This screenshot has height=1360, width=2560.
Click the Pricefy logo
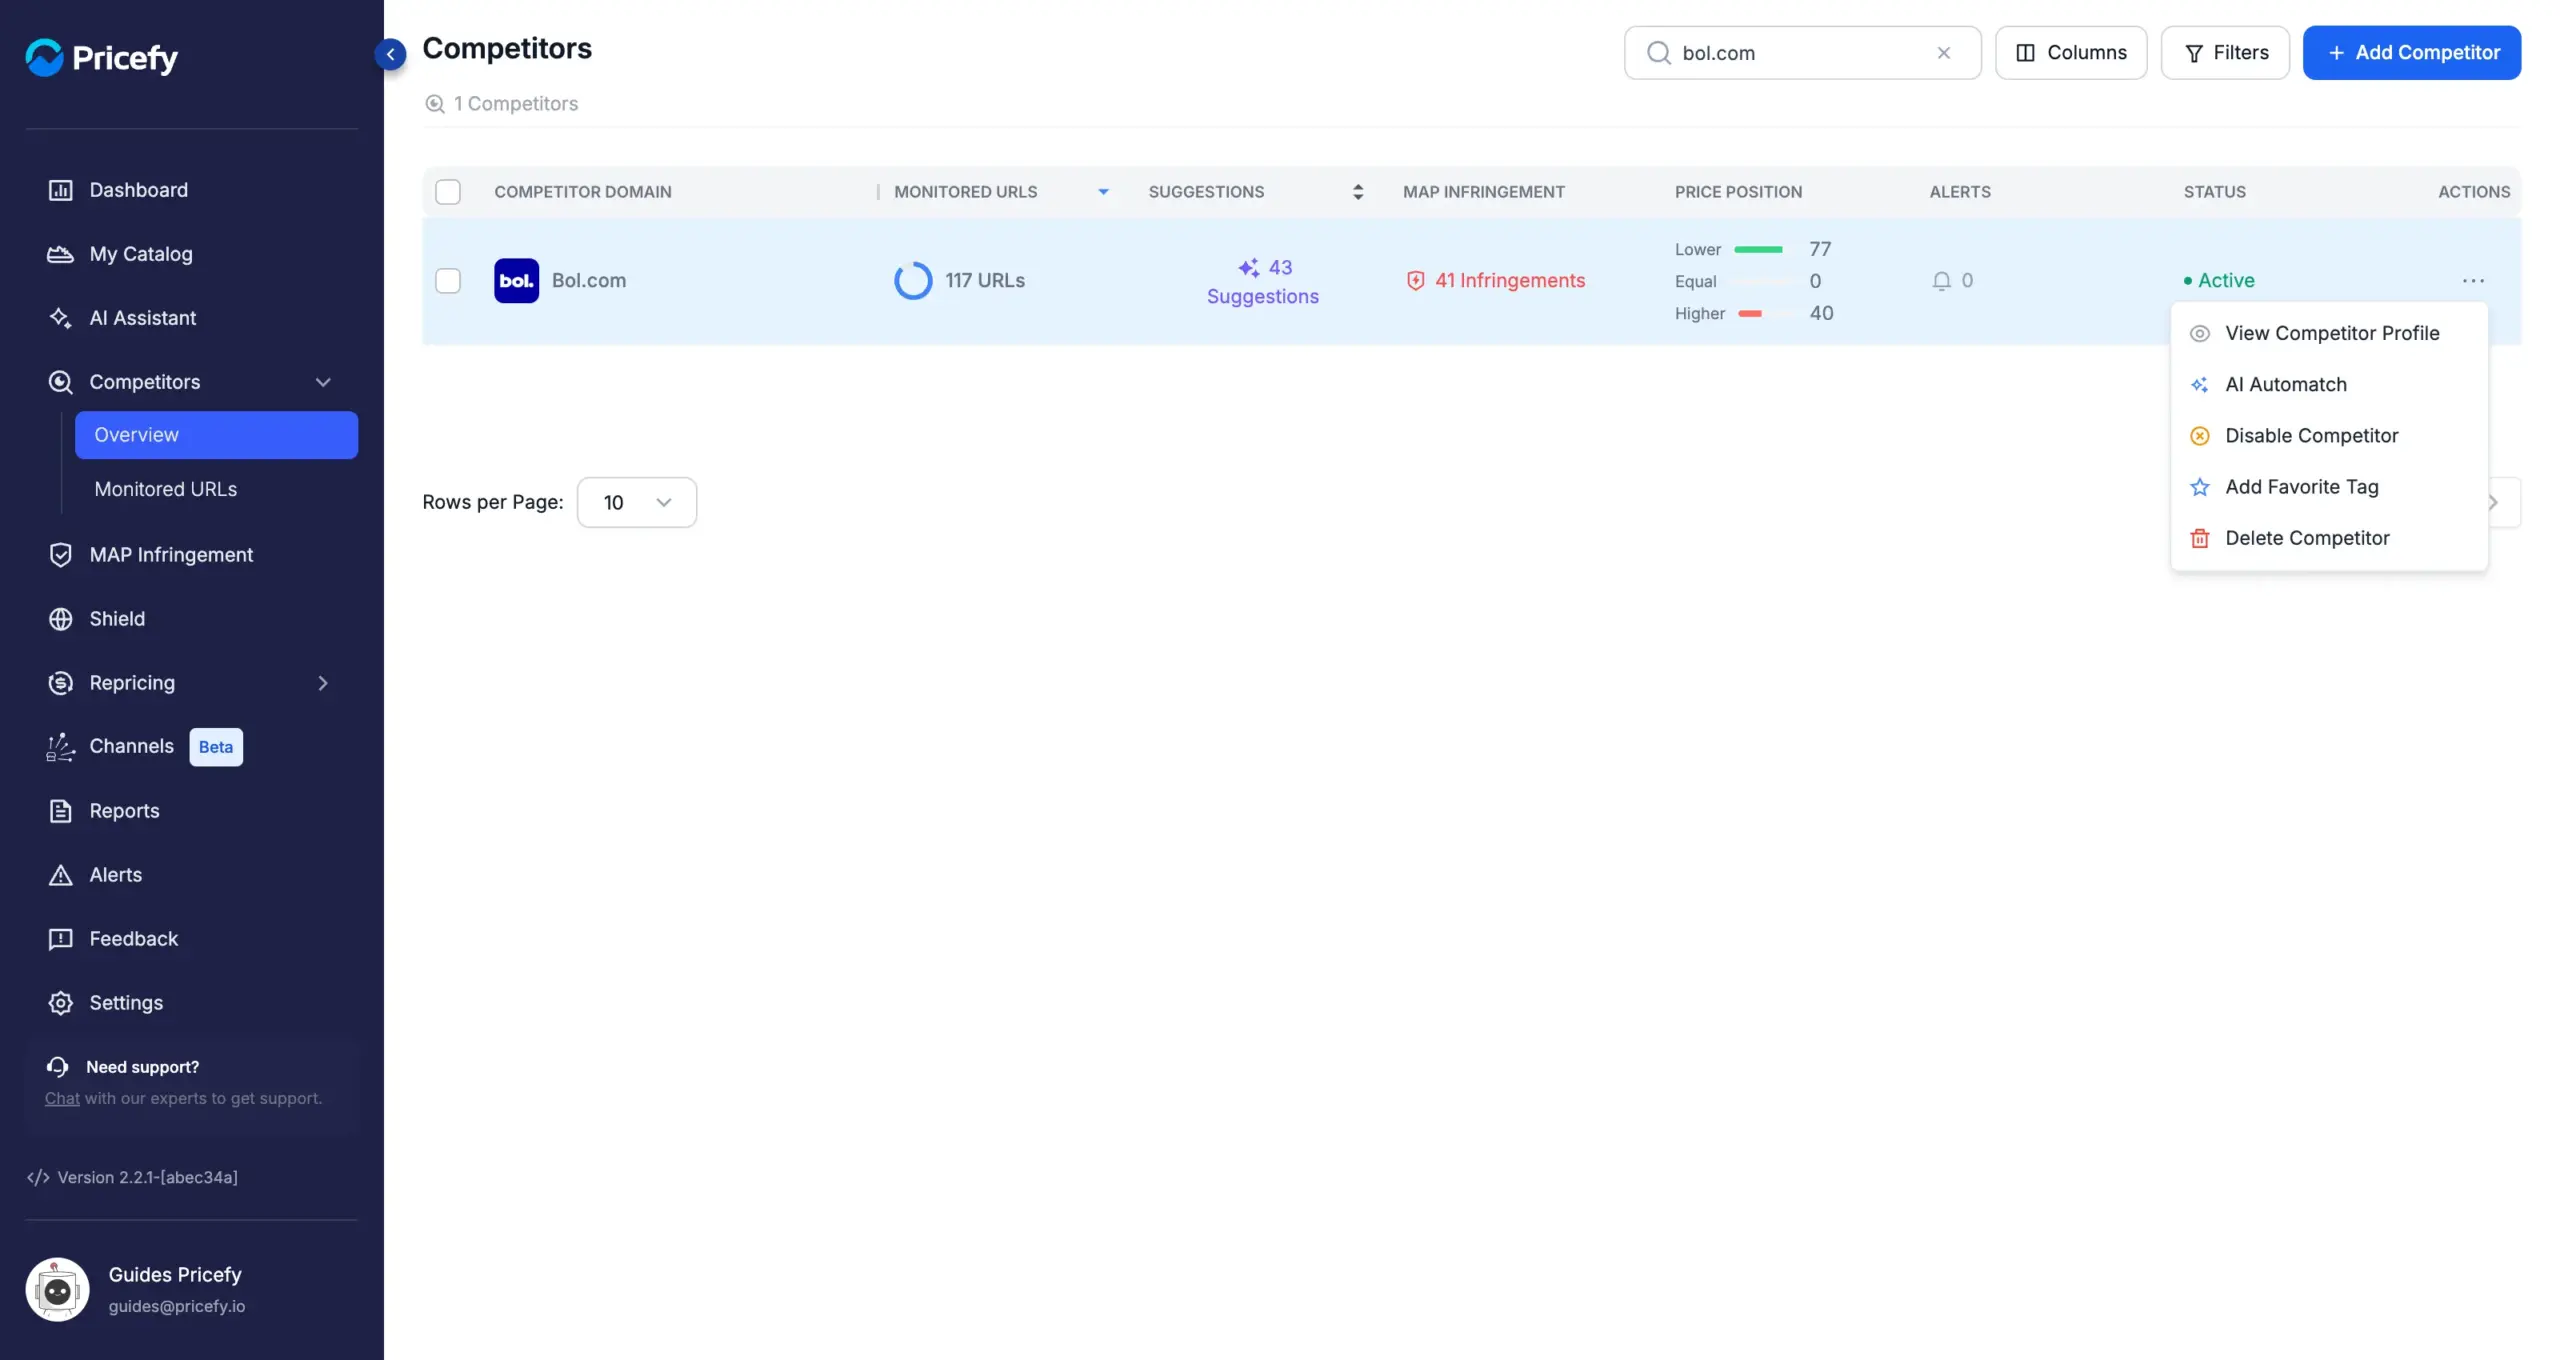pos(101,58)
